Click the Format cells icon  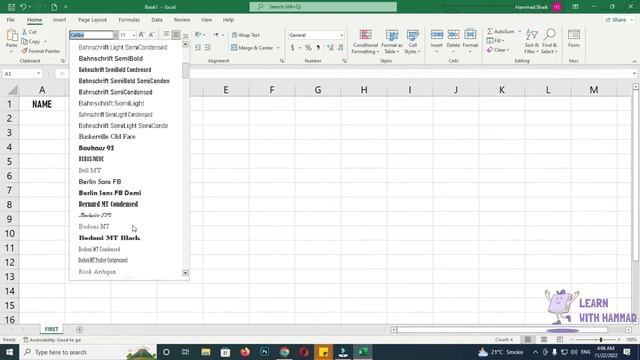coord(470,35)
